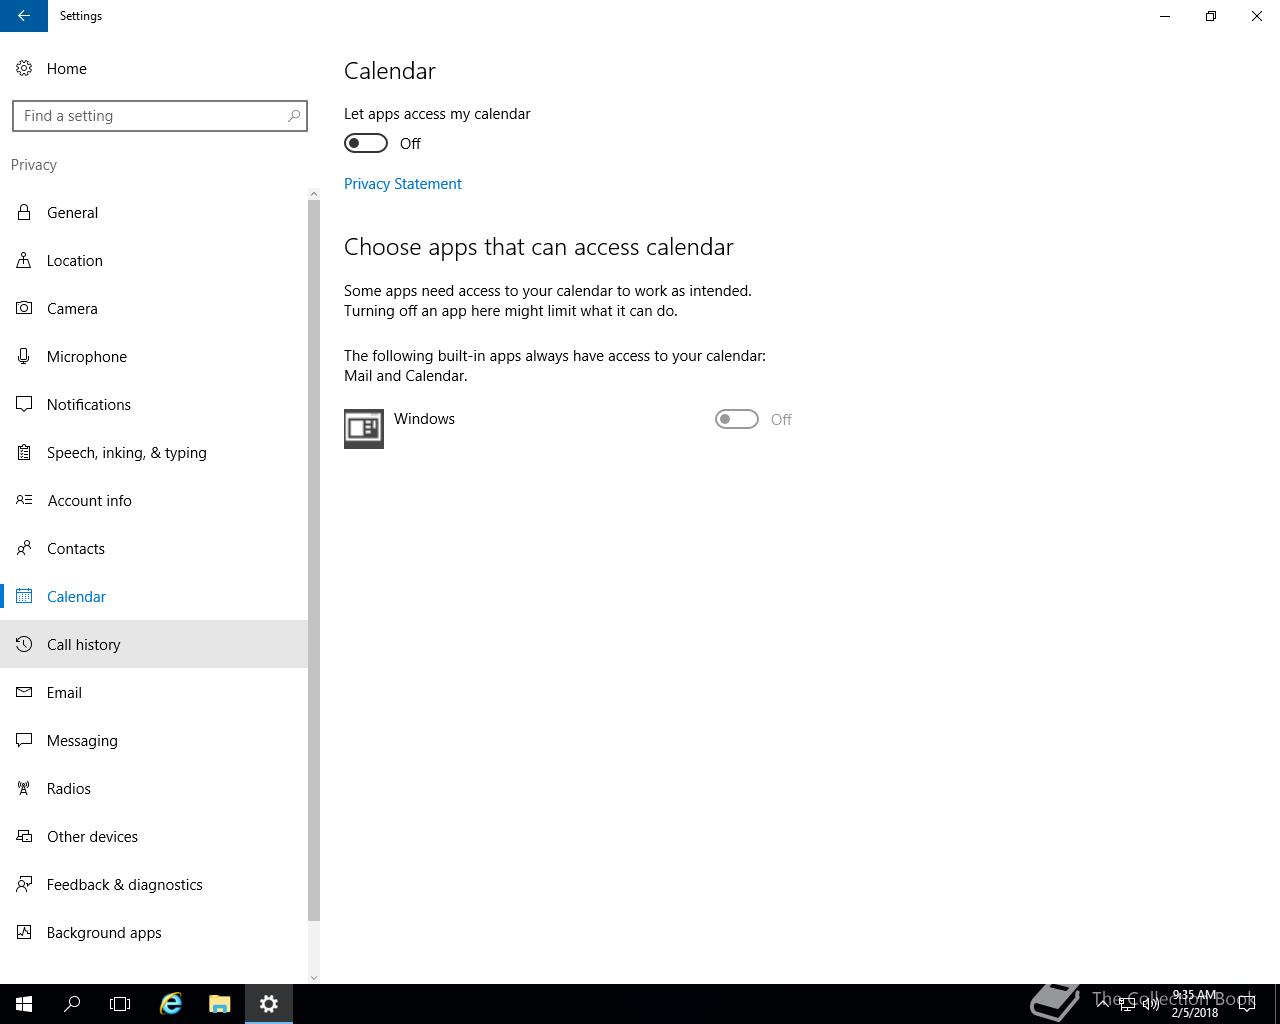The width and height of the screenshot is (1280, 1024).
Task: Click the Settings gear on taskbar
Action: [268, 1004]
